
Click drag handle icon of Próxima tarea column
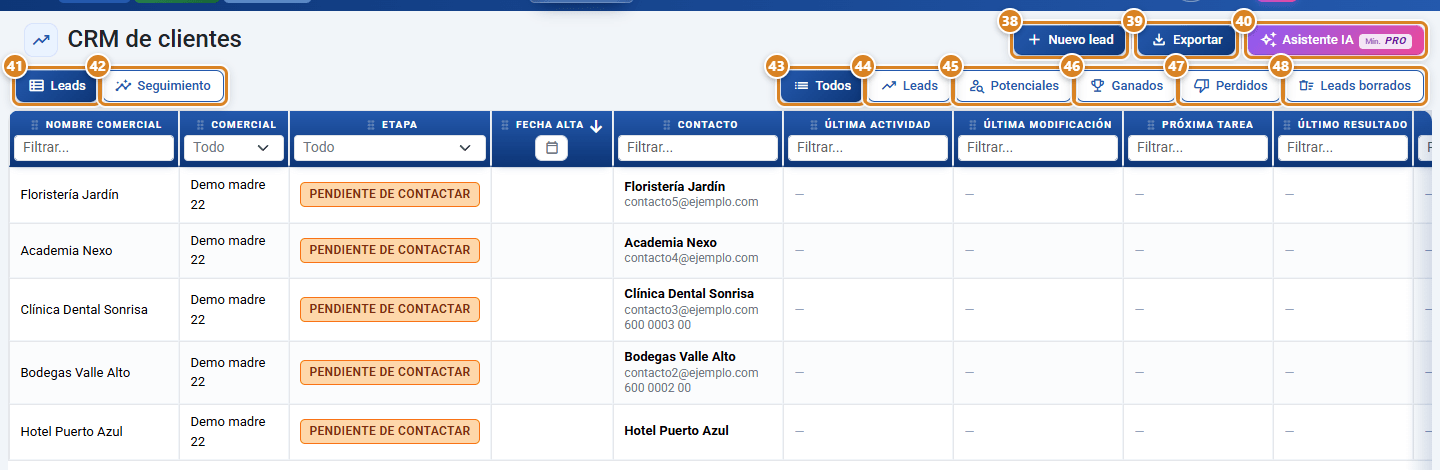coord(1152,125)
